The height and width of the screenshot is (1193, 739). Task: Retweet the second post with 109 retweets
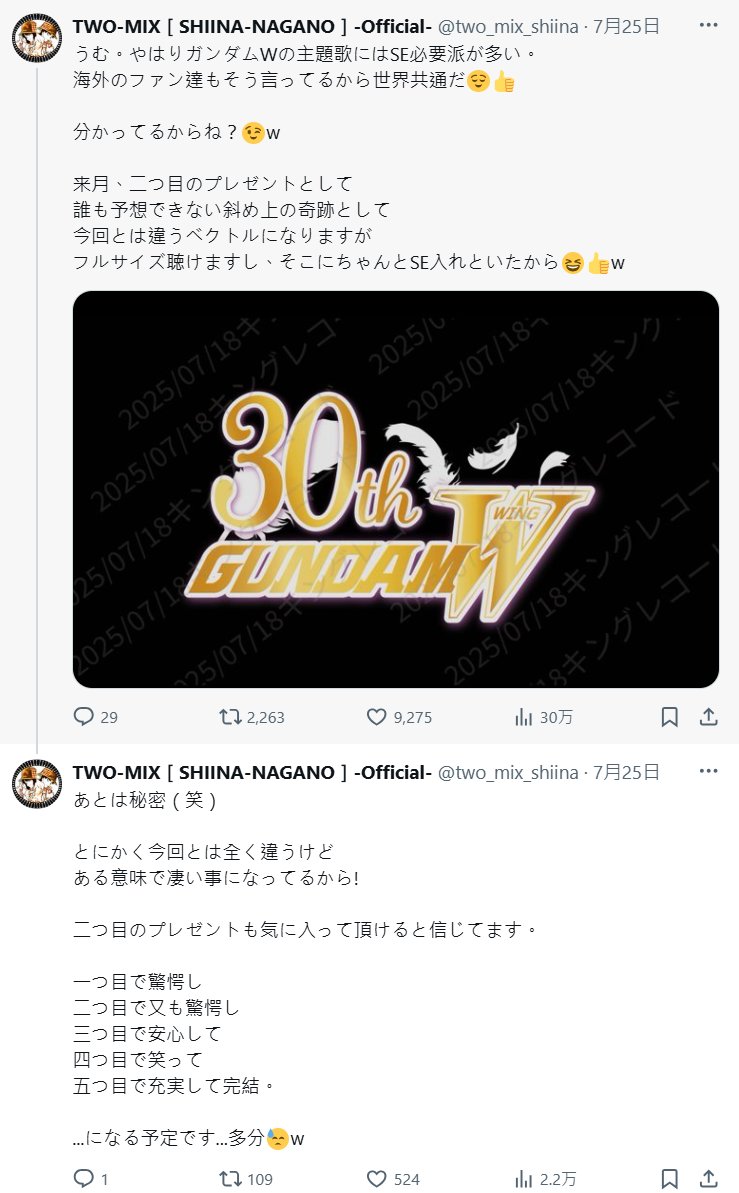(245, 1179)
